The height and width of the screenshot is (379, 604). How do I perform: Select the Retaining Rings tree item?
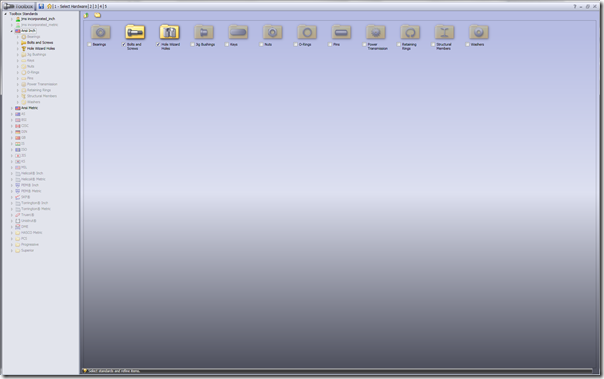39,90
